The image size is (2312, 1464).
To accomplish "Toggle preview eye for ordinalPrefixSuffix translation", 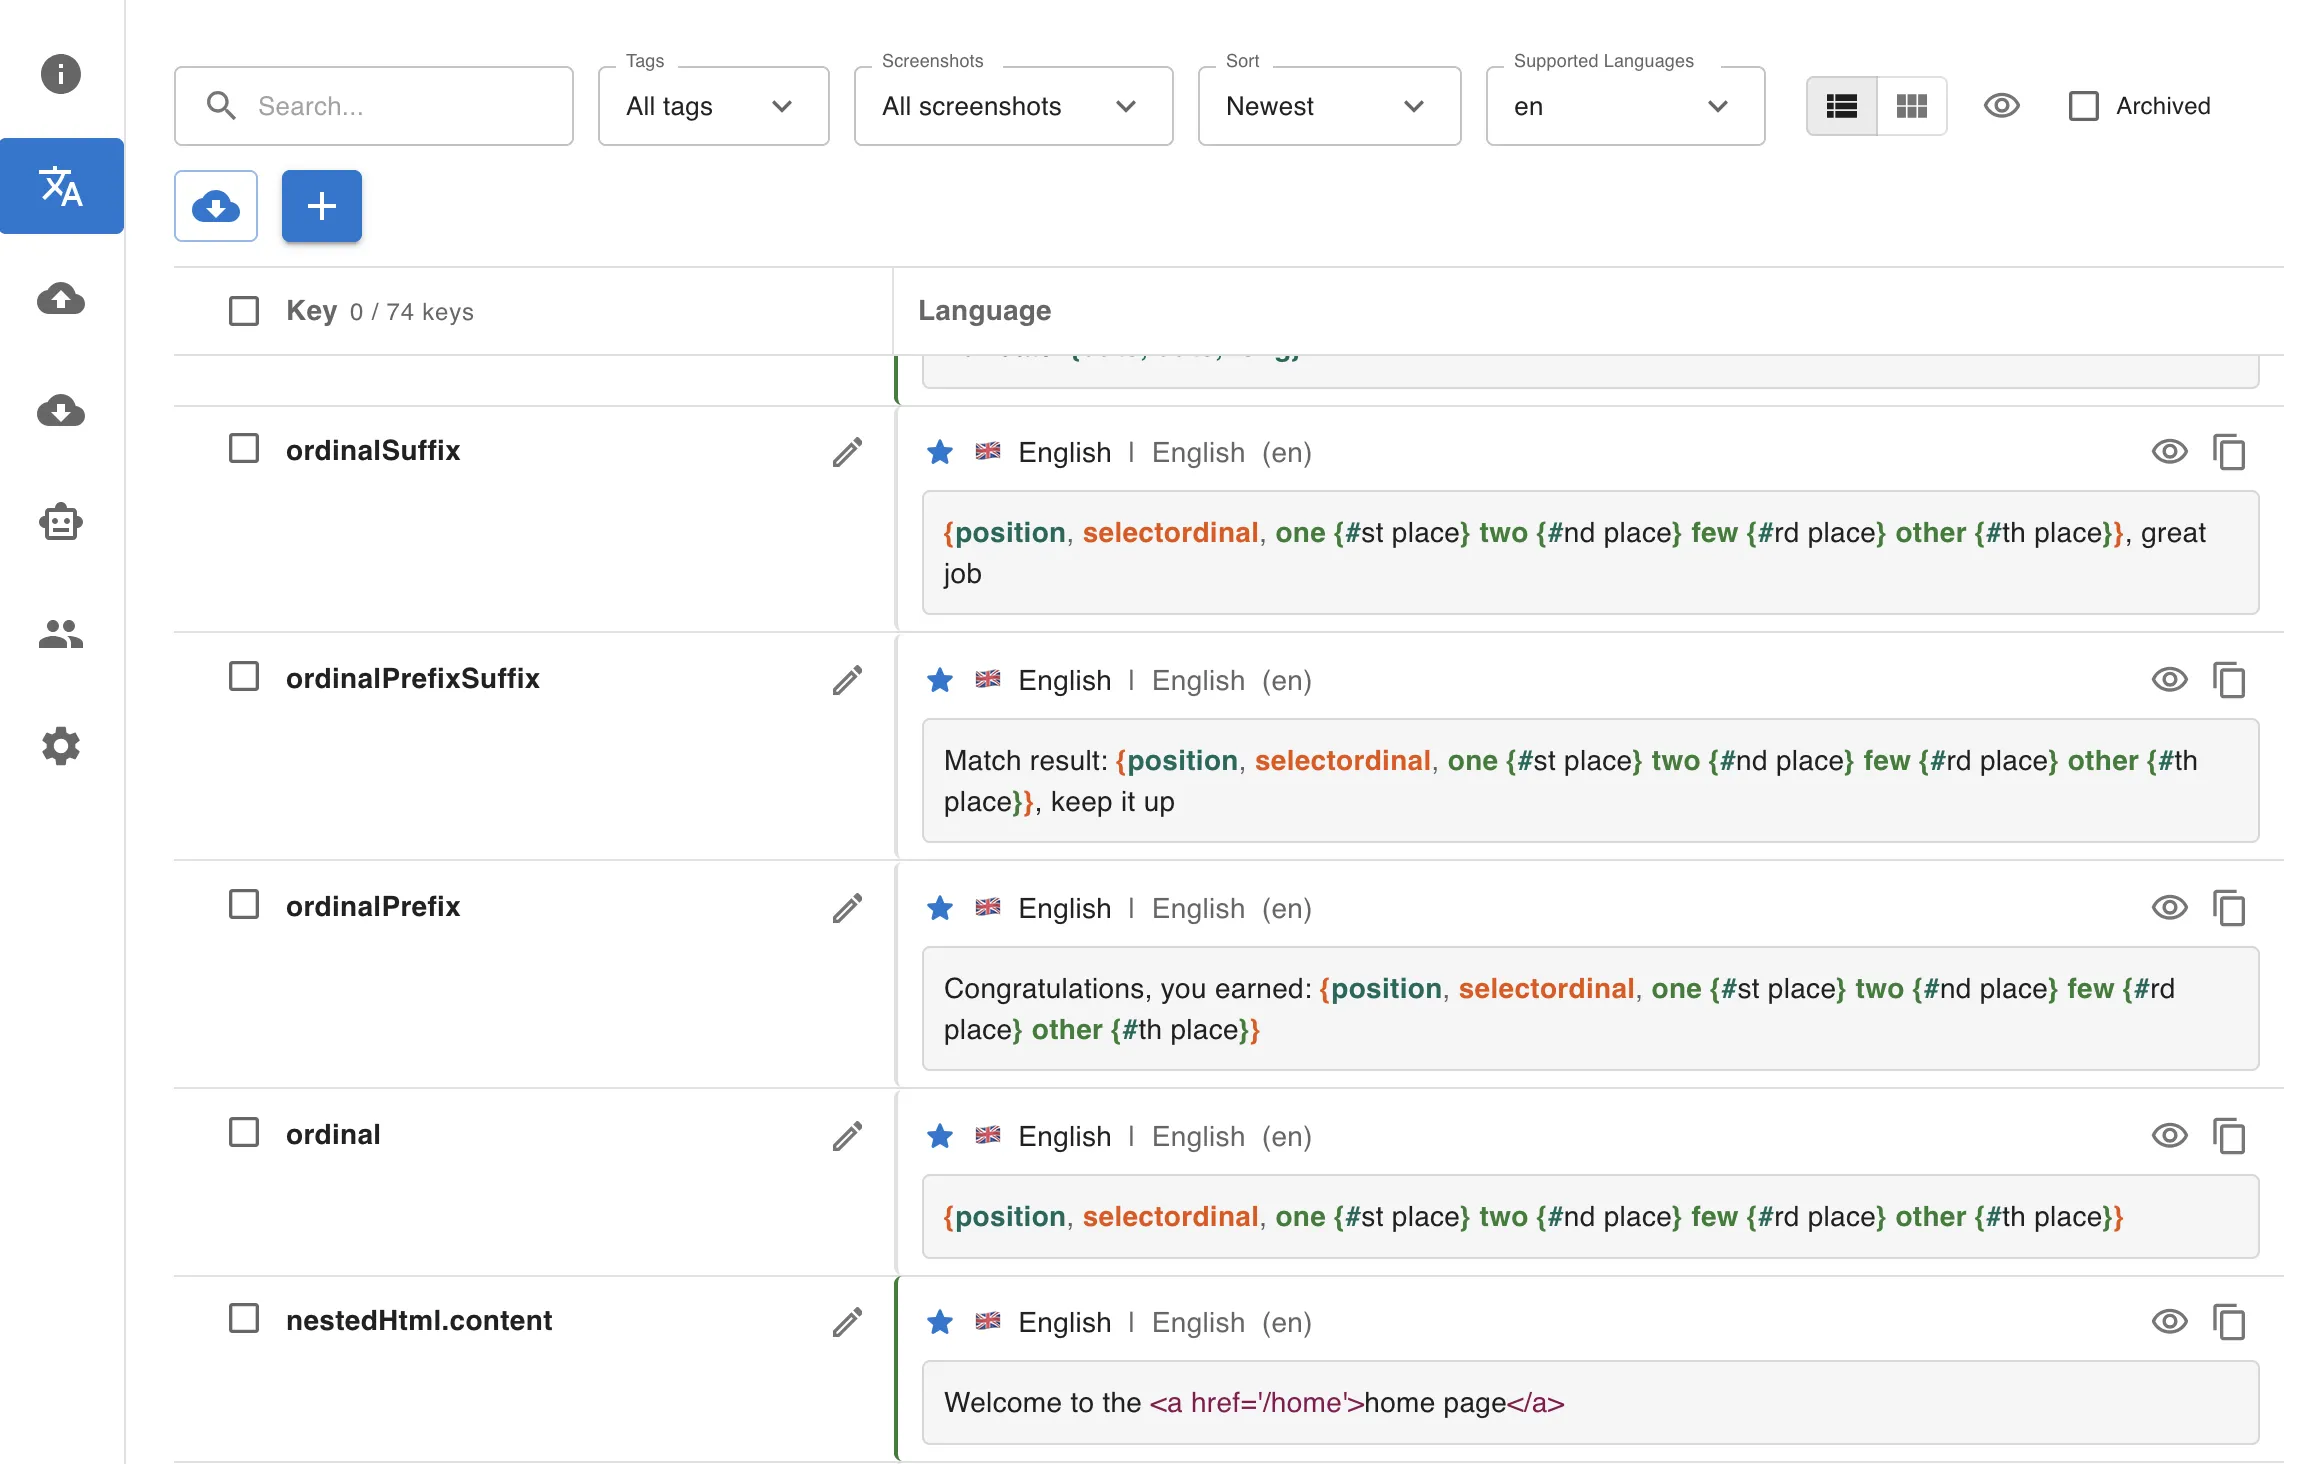I will pyautogui.click(x=2169, y=680).
